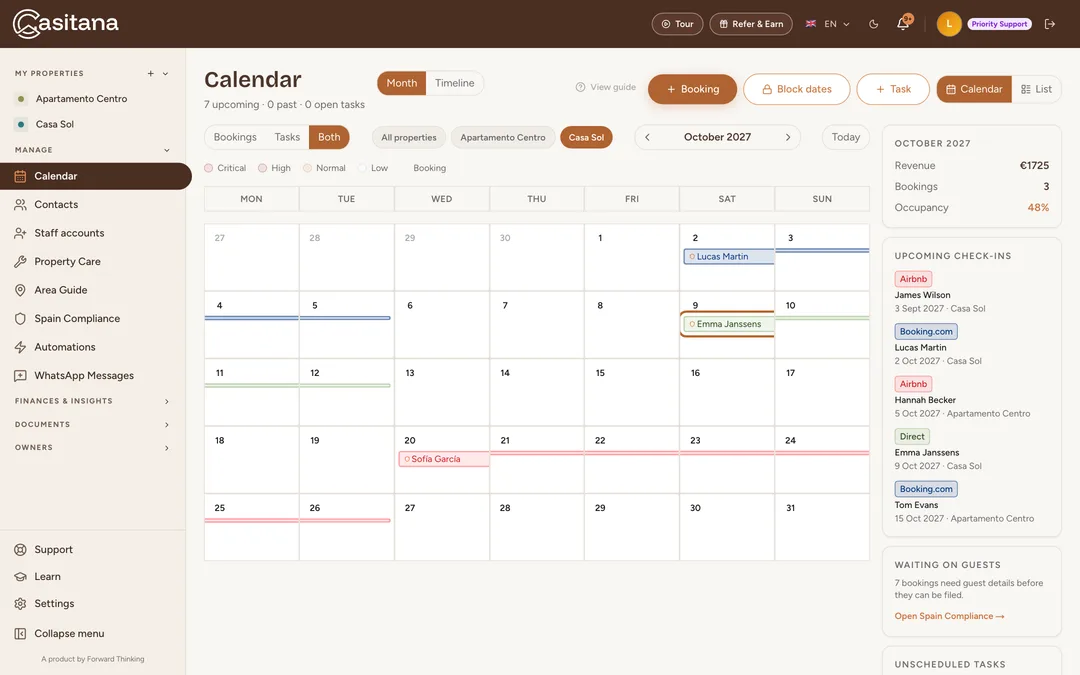This screenshot has height=675, width=1080.
Task: Expand Finances & Insights section
Action: (93, 401)
